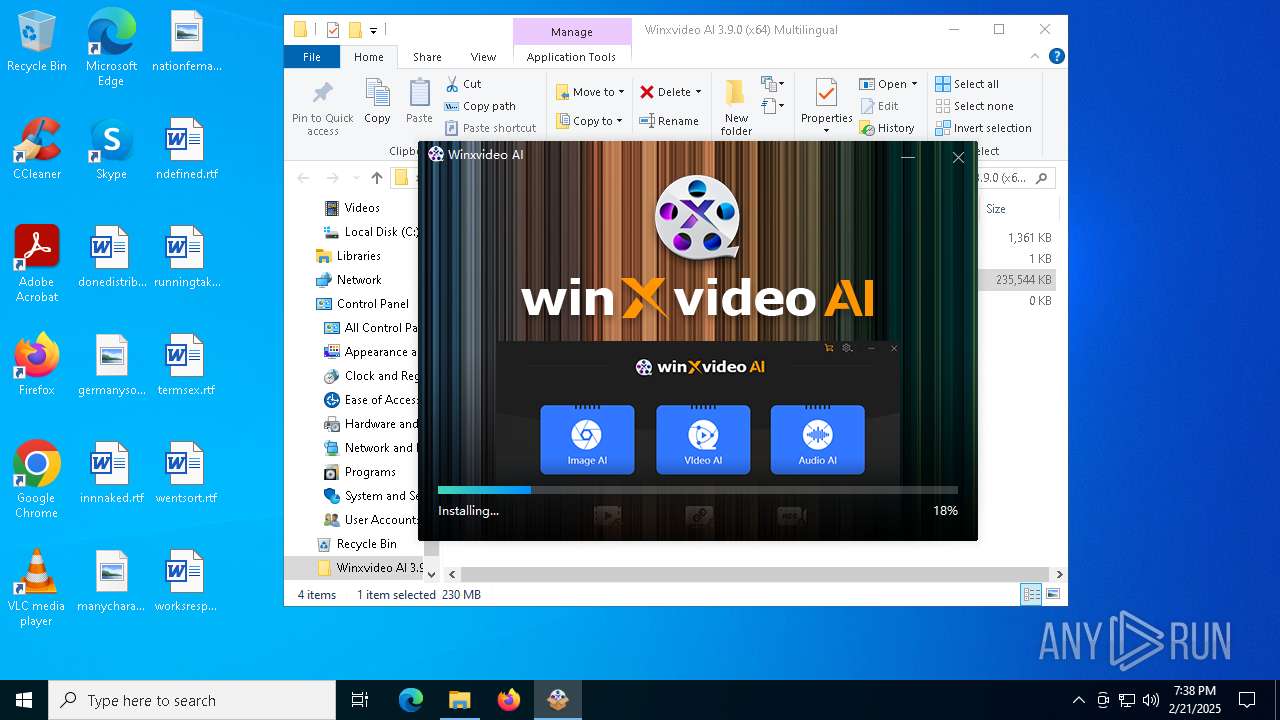Open innaked.rtf document on desktop
Screen dimensions: 1280x720
[111, 472]
